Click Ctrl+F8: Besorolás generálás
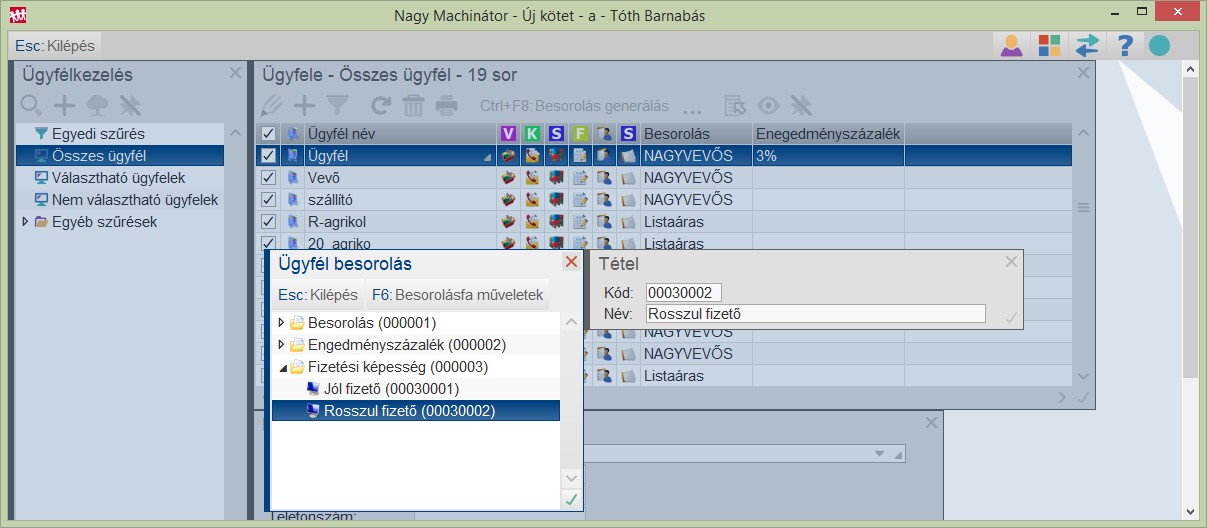 (x=574, y=105)
